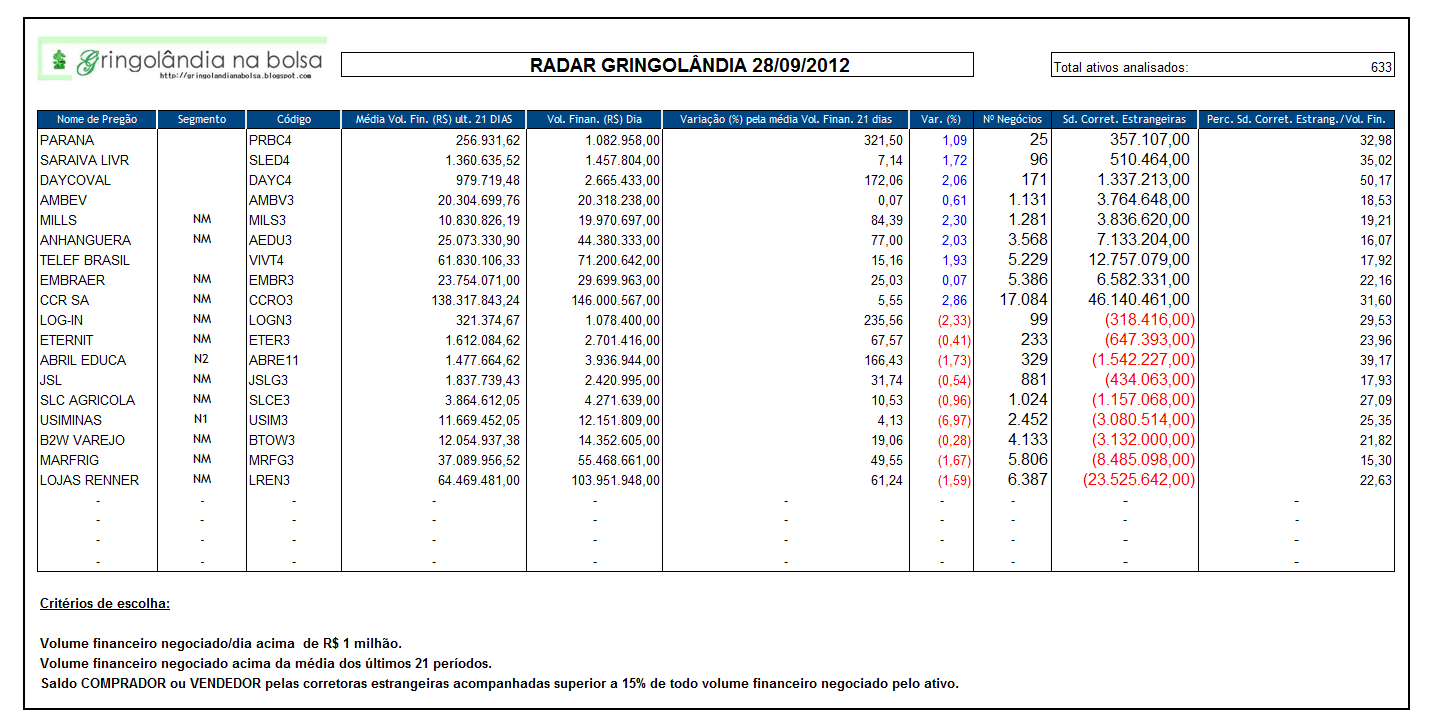Click the PRBC4 code cell
Viewport: 1431px width, 727px height.
pyautogui.click(x=270, y=140)
